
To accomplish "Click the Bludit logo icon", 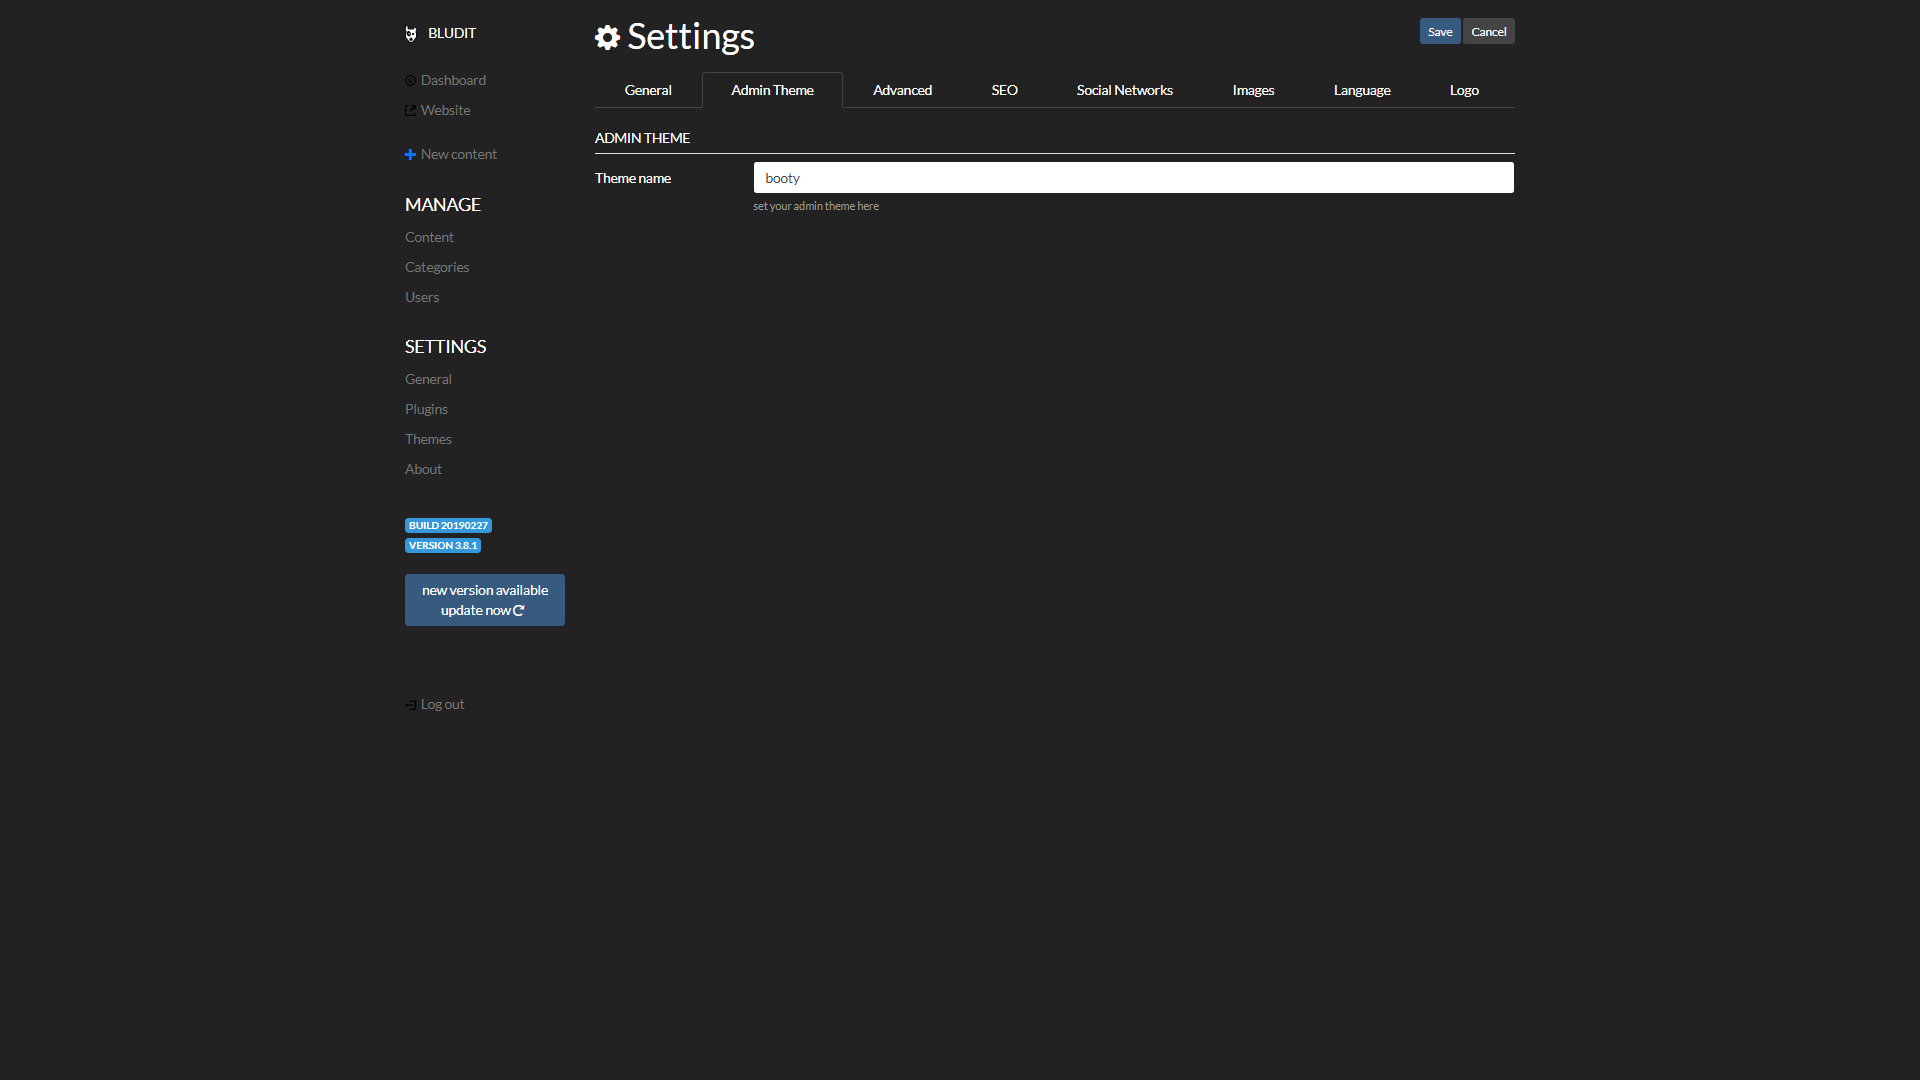I will [x=411, y=33].
